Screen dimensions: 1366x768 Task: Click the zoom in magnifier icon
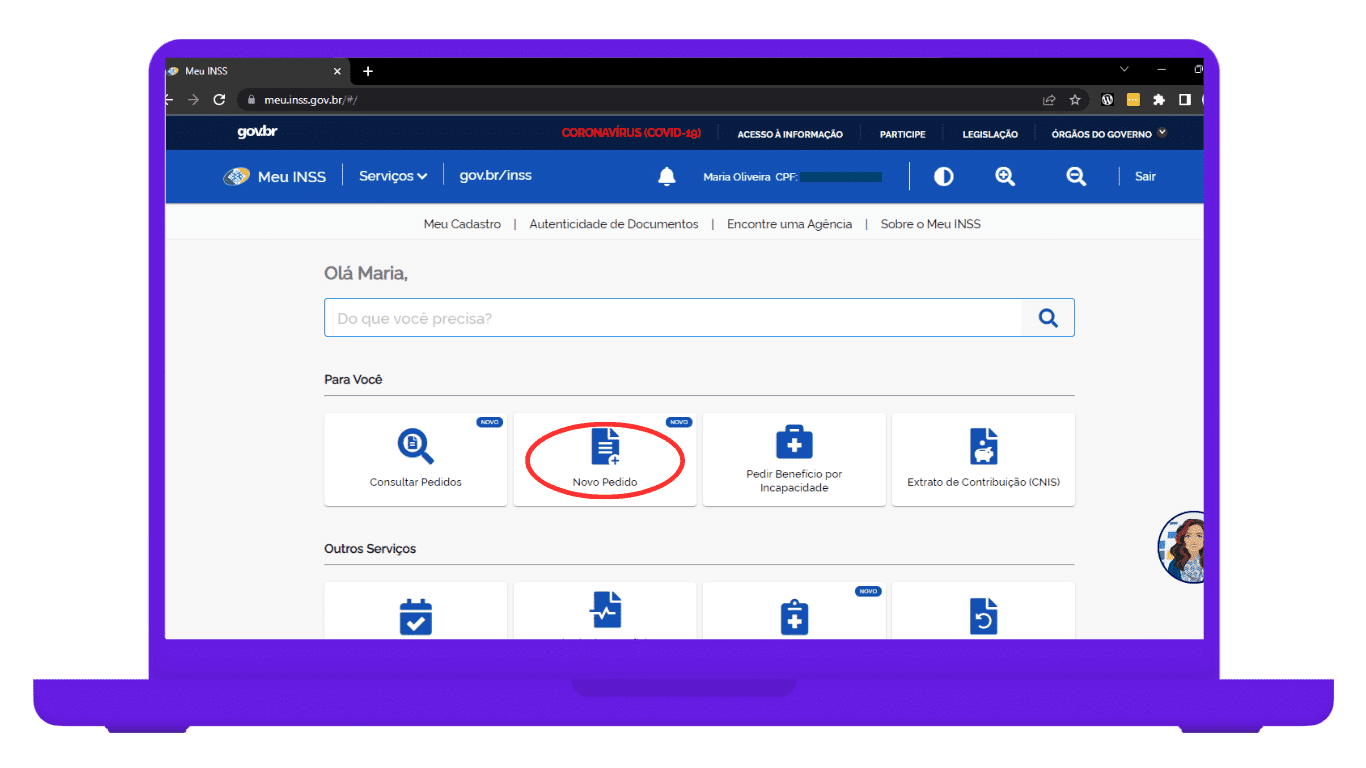tap(1005, 177)
